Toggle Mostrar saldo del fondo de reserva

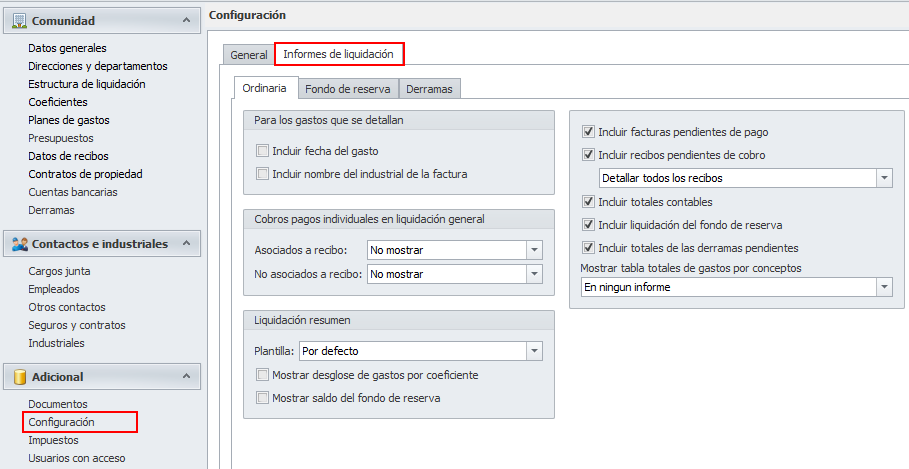coord(263,398)
